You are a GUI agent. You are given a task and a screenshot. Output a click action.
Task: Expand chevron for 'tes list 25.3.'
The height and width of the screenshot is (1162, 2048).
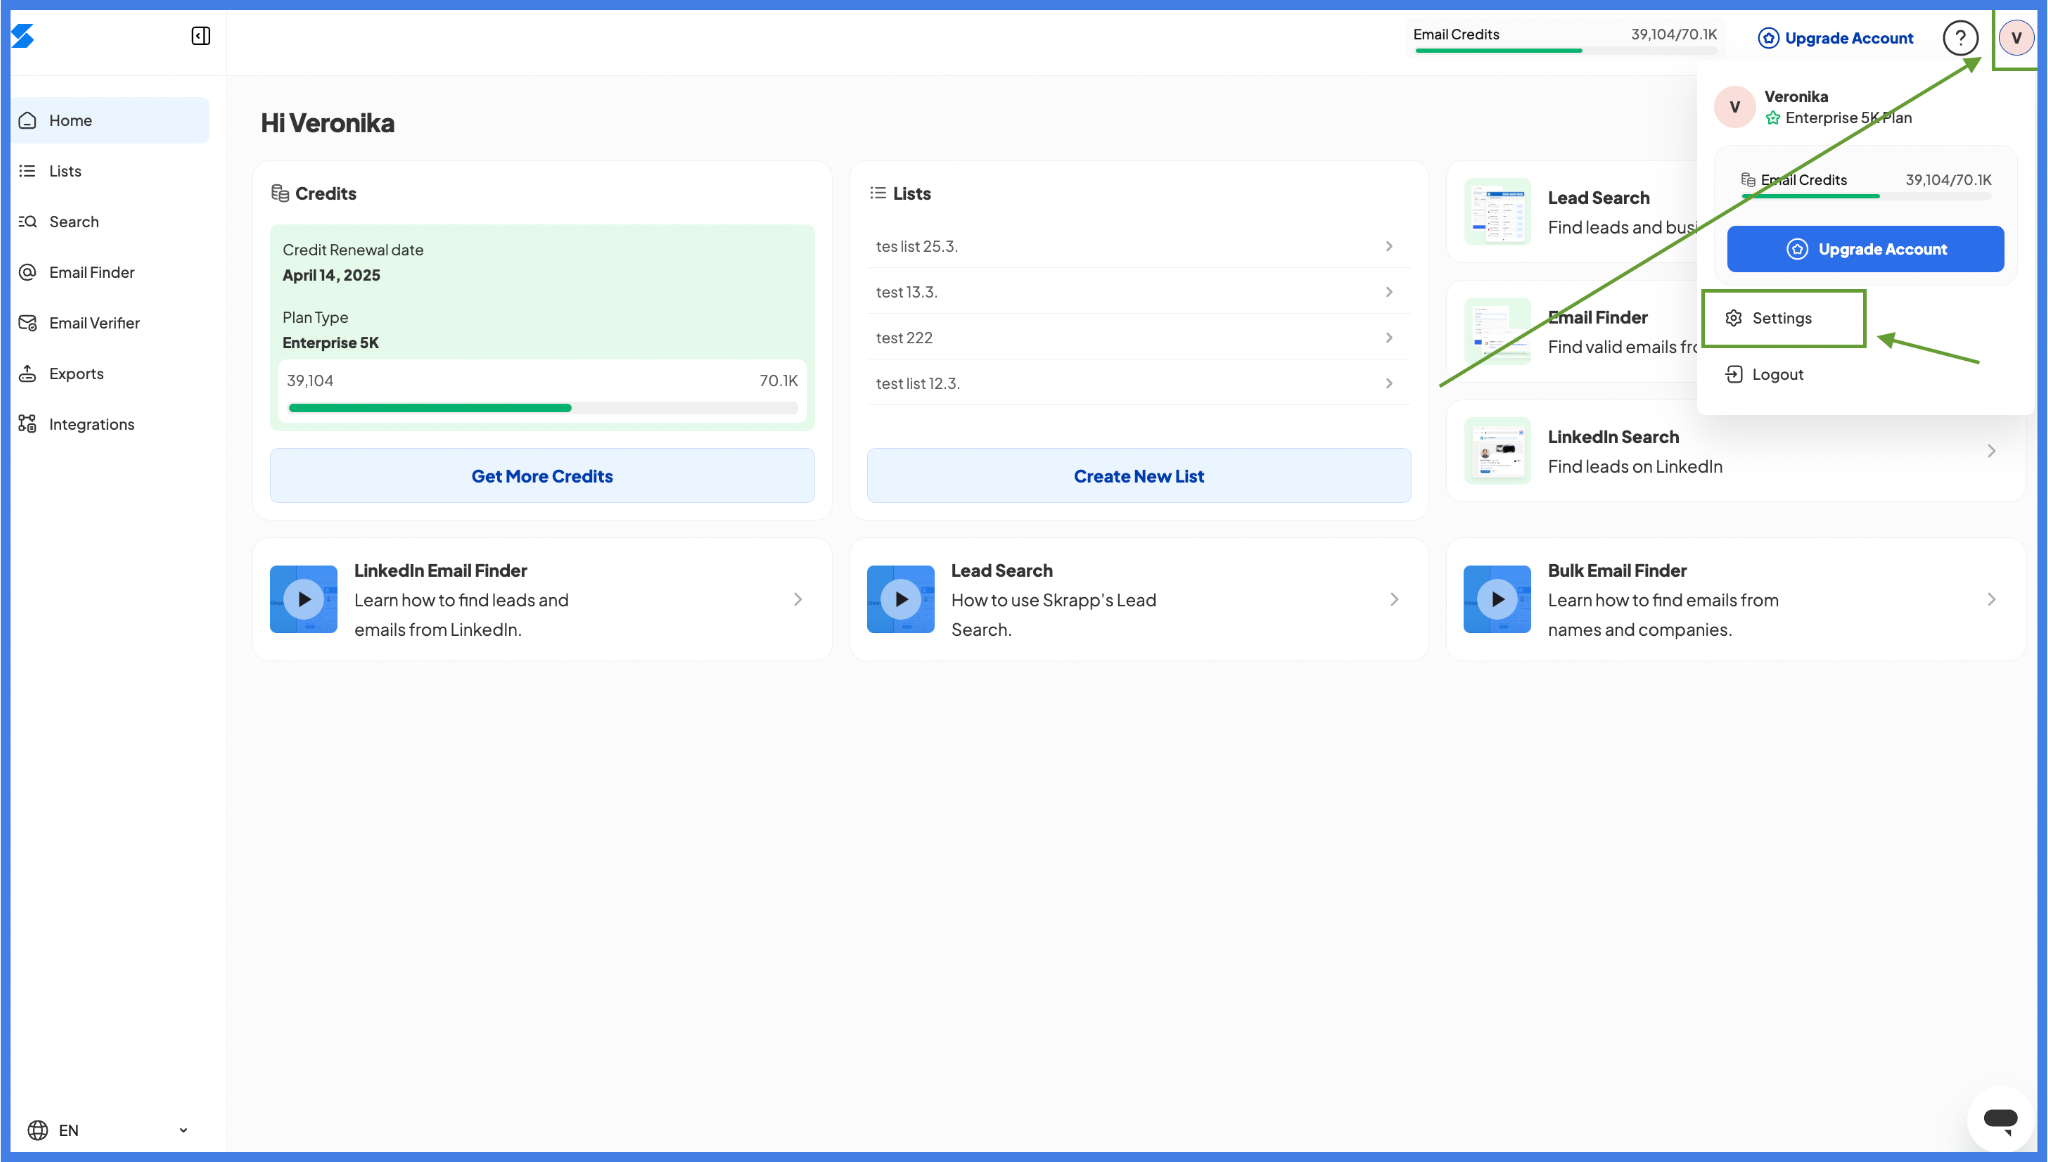(x=1389, y=246)
